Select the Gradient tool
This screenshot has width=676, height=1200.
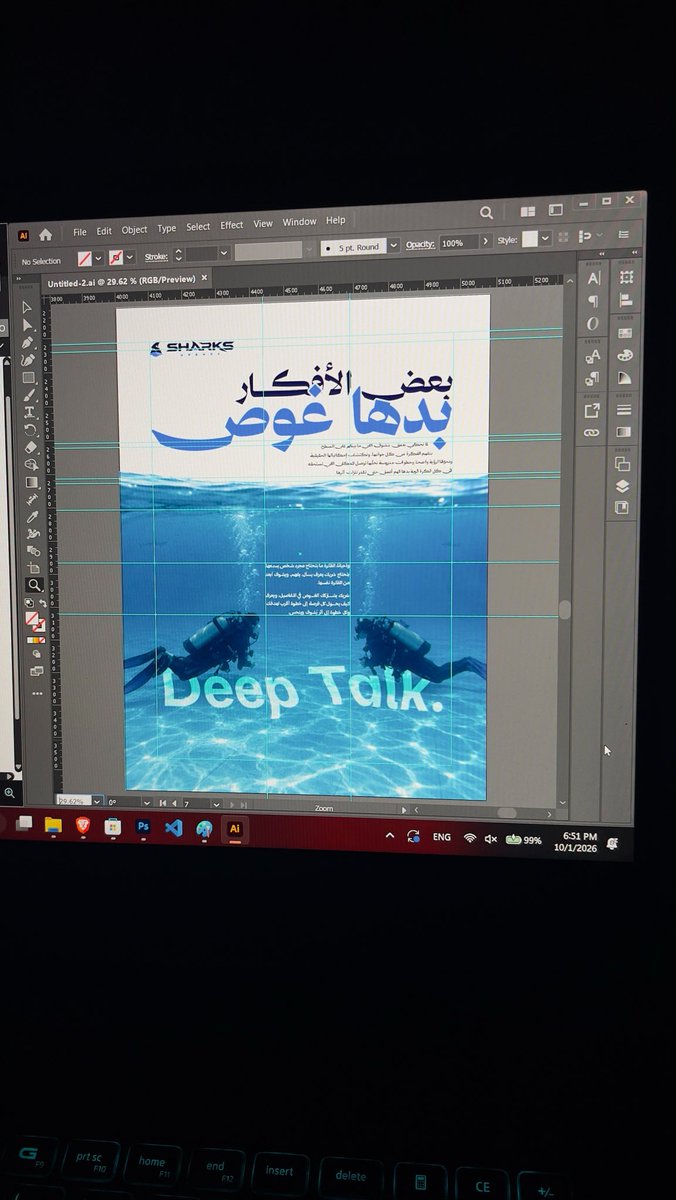tap(31, 482)
